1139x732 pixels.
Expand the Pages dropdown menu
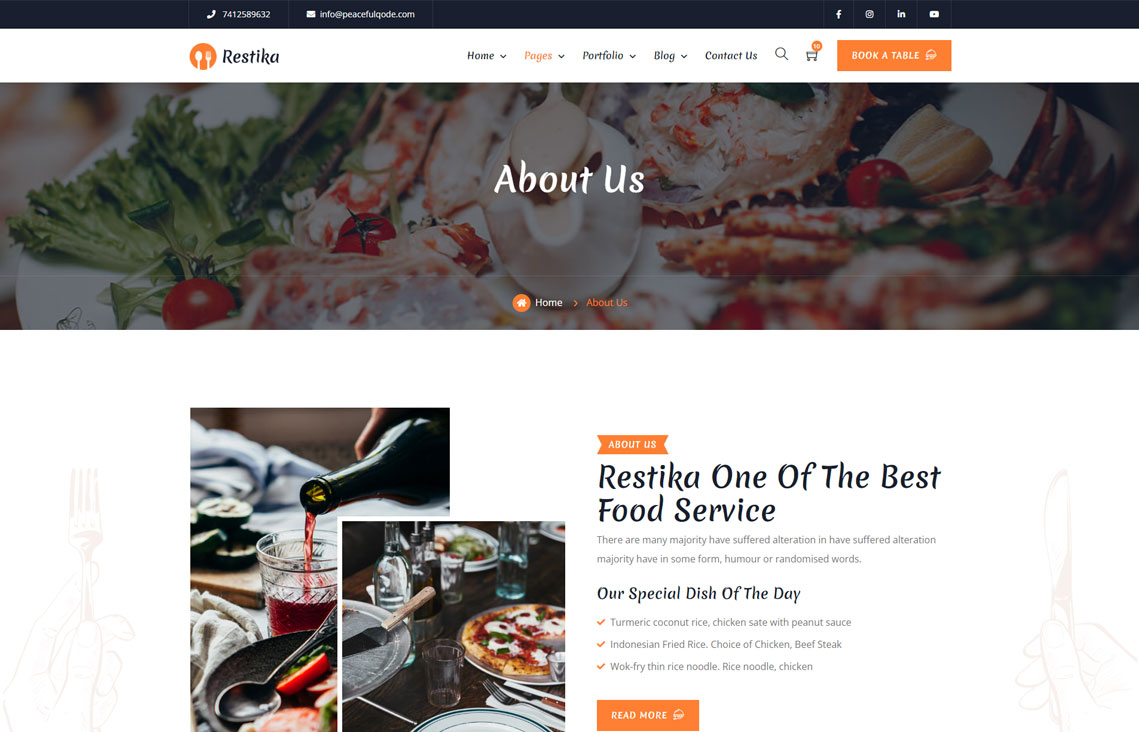(544, 56)
